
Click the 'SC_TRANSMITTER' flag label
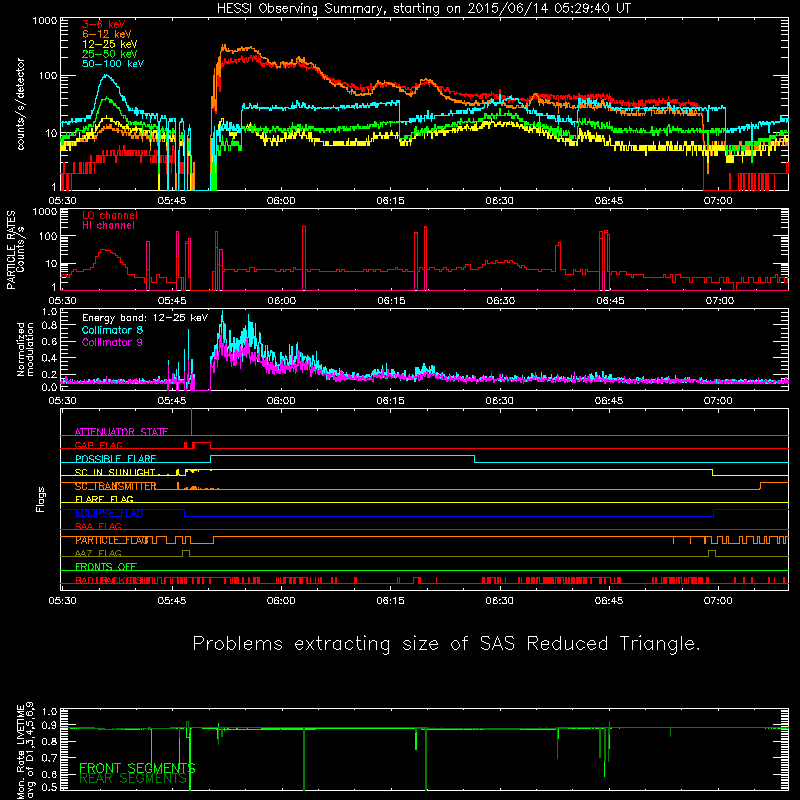click(x=115, y=486)
